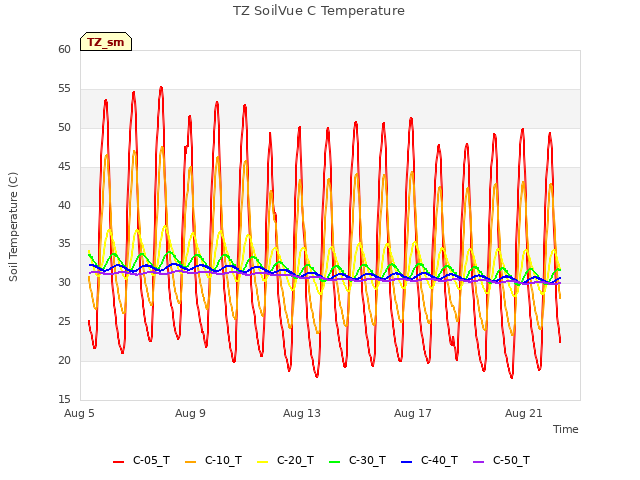Click the 50 y-axis tick label
The image size is (640, 480).
pyautogui.click(x=64, y=127)
